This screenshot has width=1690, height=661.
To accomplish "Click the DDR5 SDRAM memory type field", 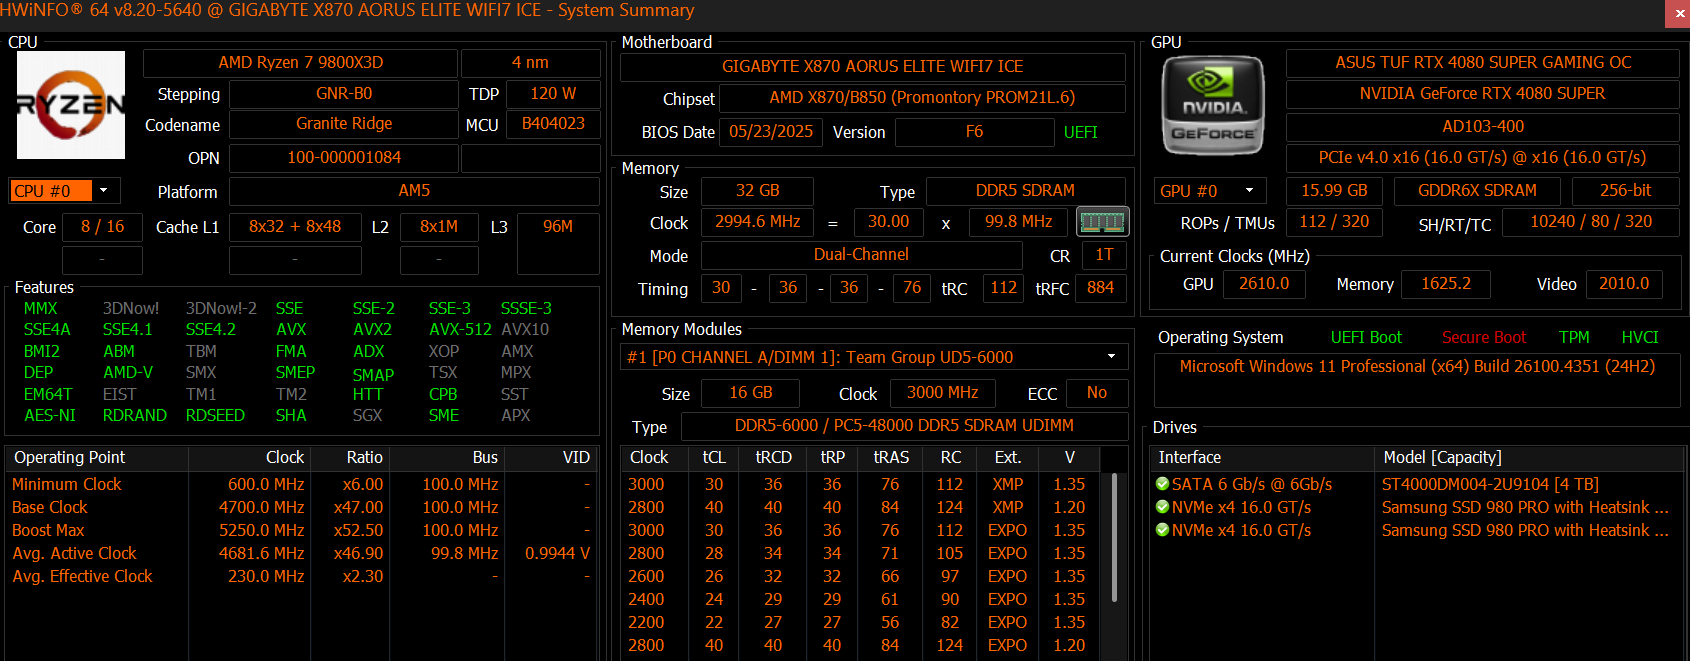I will [x=1025, y=191].
